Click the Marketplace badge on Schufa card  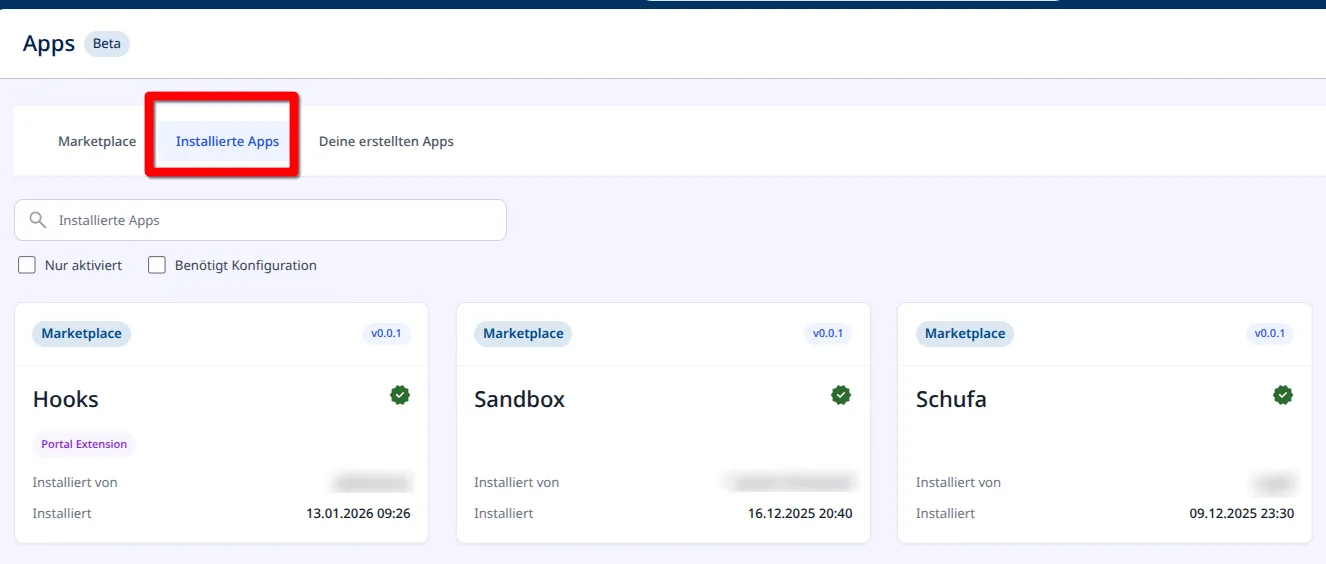(x=965, y=334)
